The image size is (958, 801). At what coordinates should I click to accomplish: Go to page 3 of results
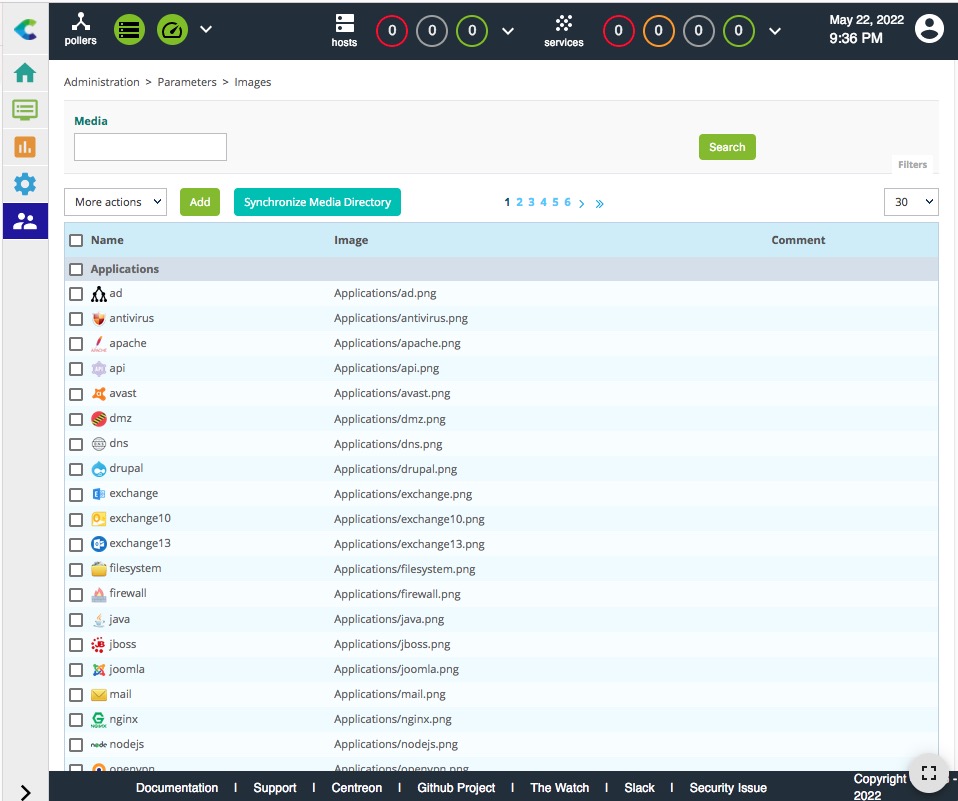[531, 202]
